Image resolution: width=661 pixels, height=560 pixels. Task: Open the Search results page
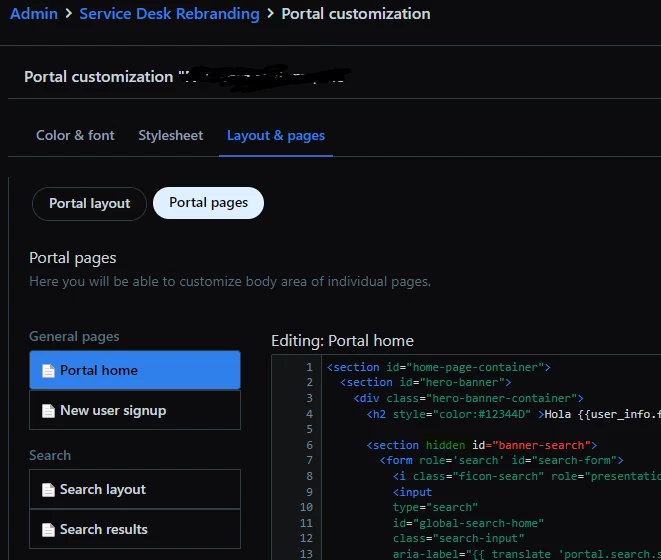click(x=135, y=529)
